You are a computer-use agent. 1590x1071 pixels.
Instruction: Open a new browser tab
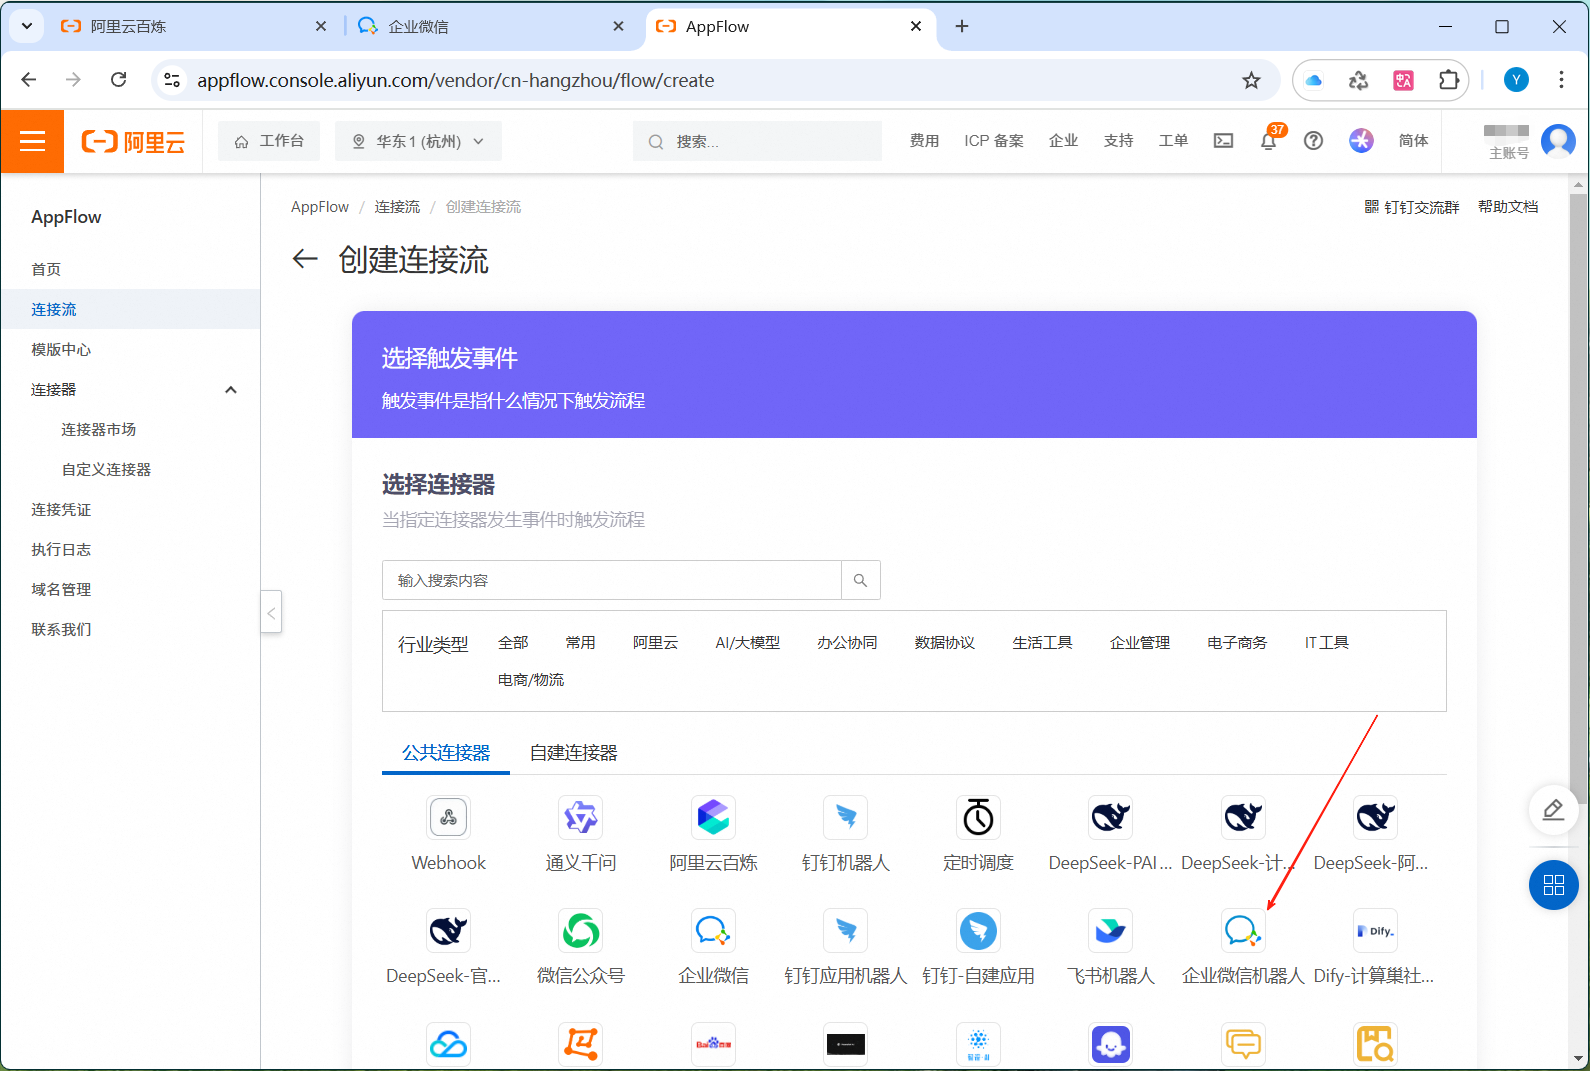[962, 26]
